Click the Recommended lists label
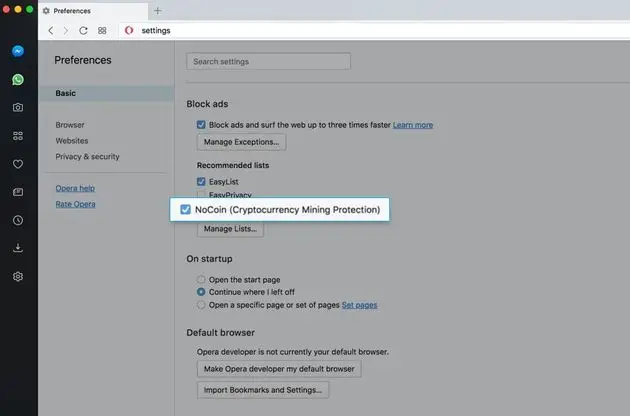The height and width of the screenshot is (416, 630). click(x=233, y=165)
